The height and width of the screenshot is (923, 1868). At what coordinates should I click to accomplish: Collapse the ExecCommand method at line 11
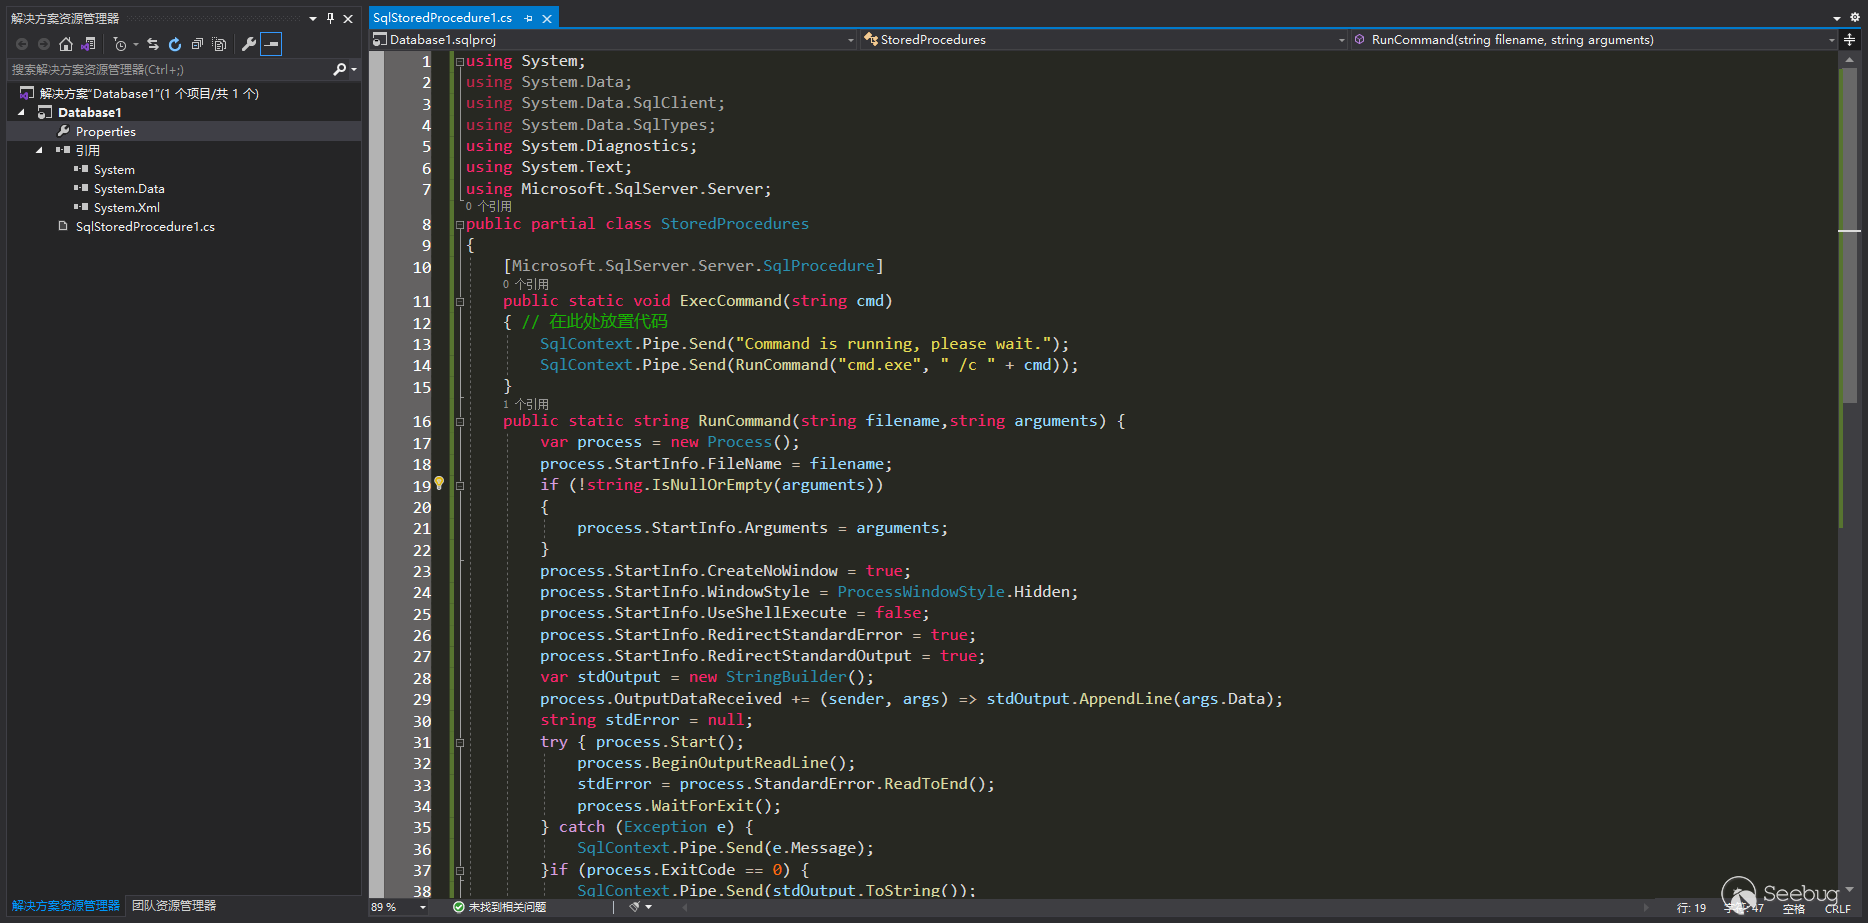tap(460, 301)
